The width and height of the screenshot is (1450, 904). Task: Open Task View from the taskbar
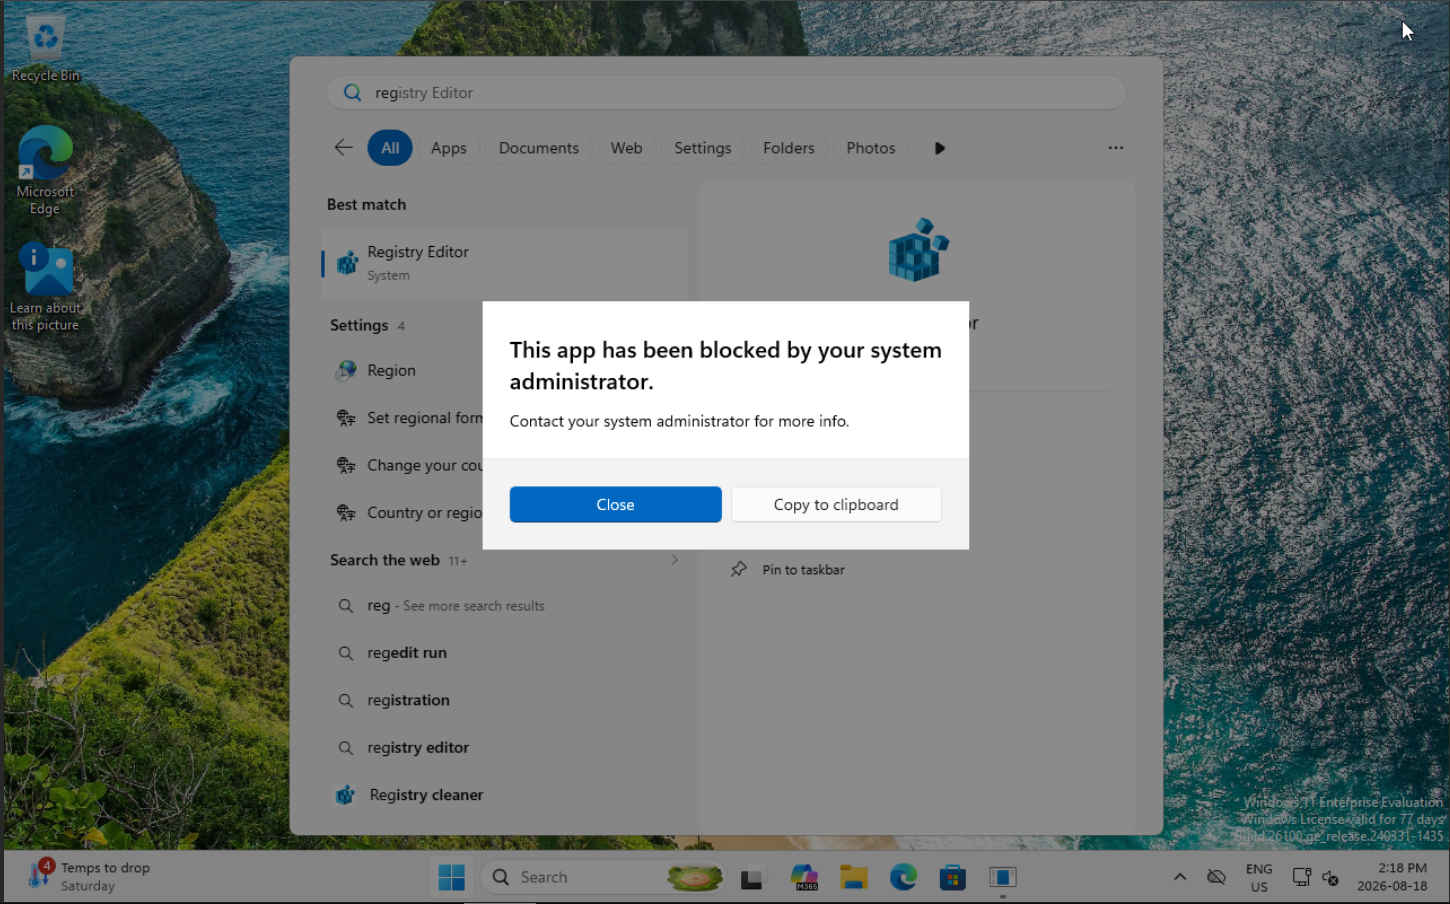pos(752,878)
